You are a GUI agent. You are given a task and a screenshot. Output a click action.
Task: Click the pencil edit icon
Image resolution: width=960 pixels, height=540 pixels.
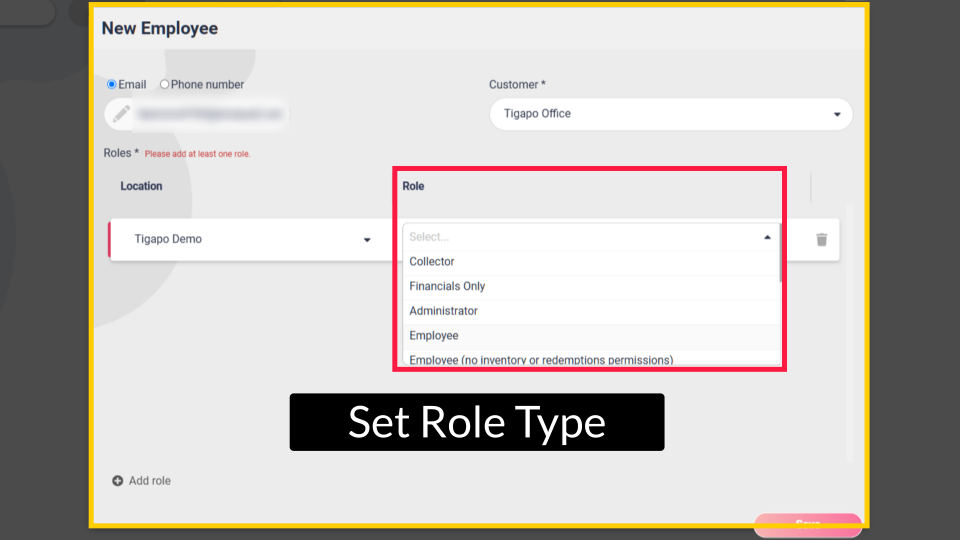pyautogui.click(x=121, y=114)
